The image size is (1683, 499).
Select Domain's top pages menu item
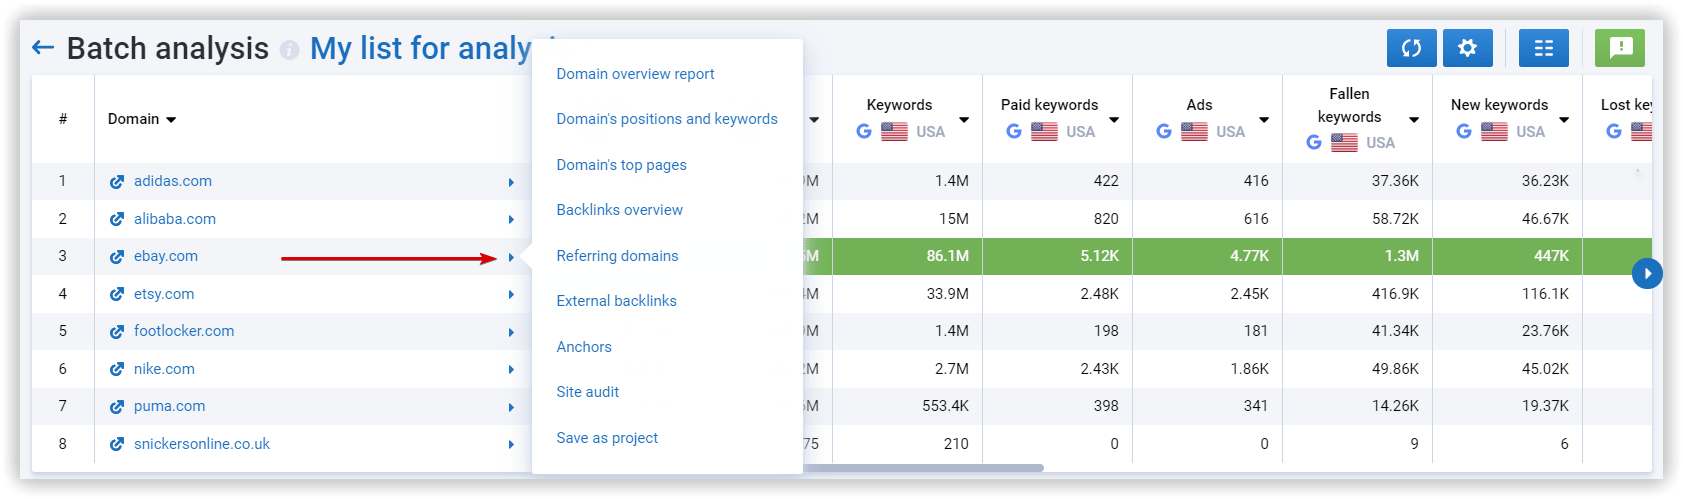coord(621,165)
